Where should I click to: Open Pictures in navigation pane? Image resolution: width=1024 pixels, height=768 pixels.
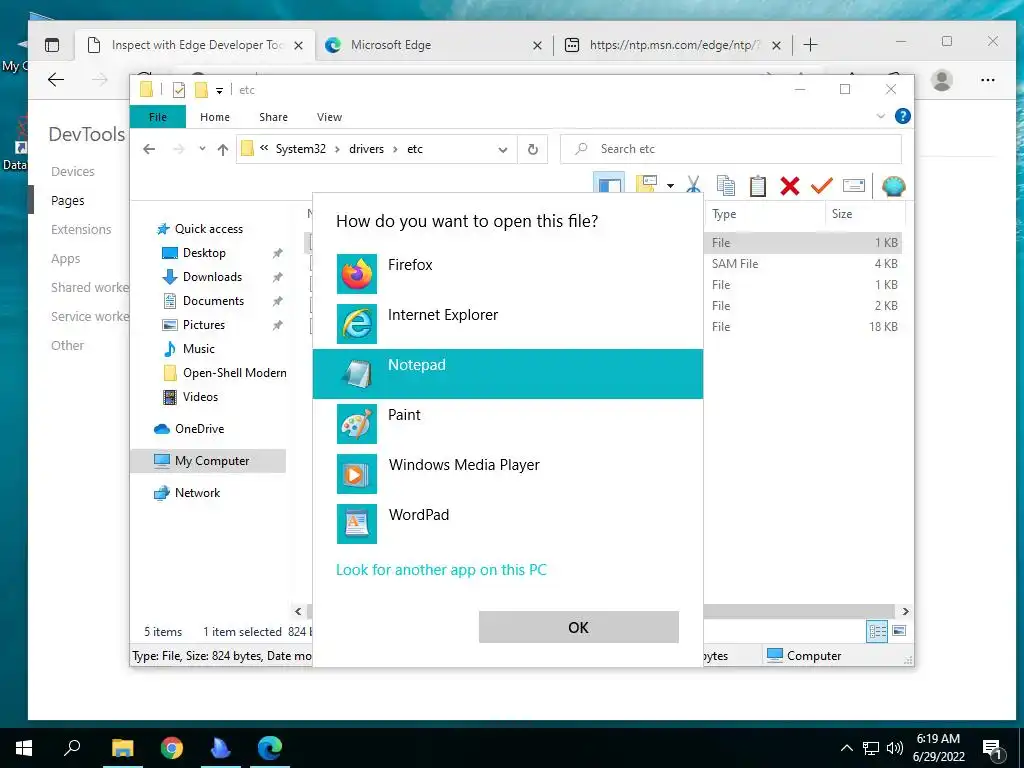pyautogui.click(x=204, y=325)
